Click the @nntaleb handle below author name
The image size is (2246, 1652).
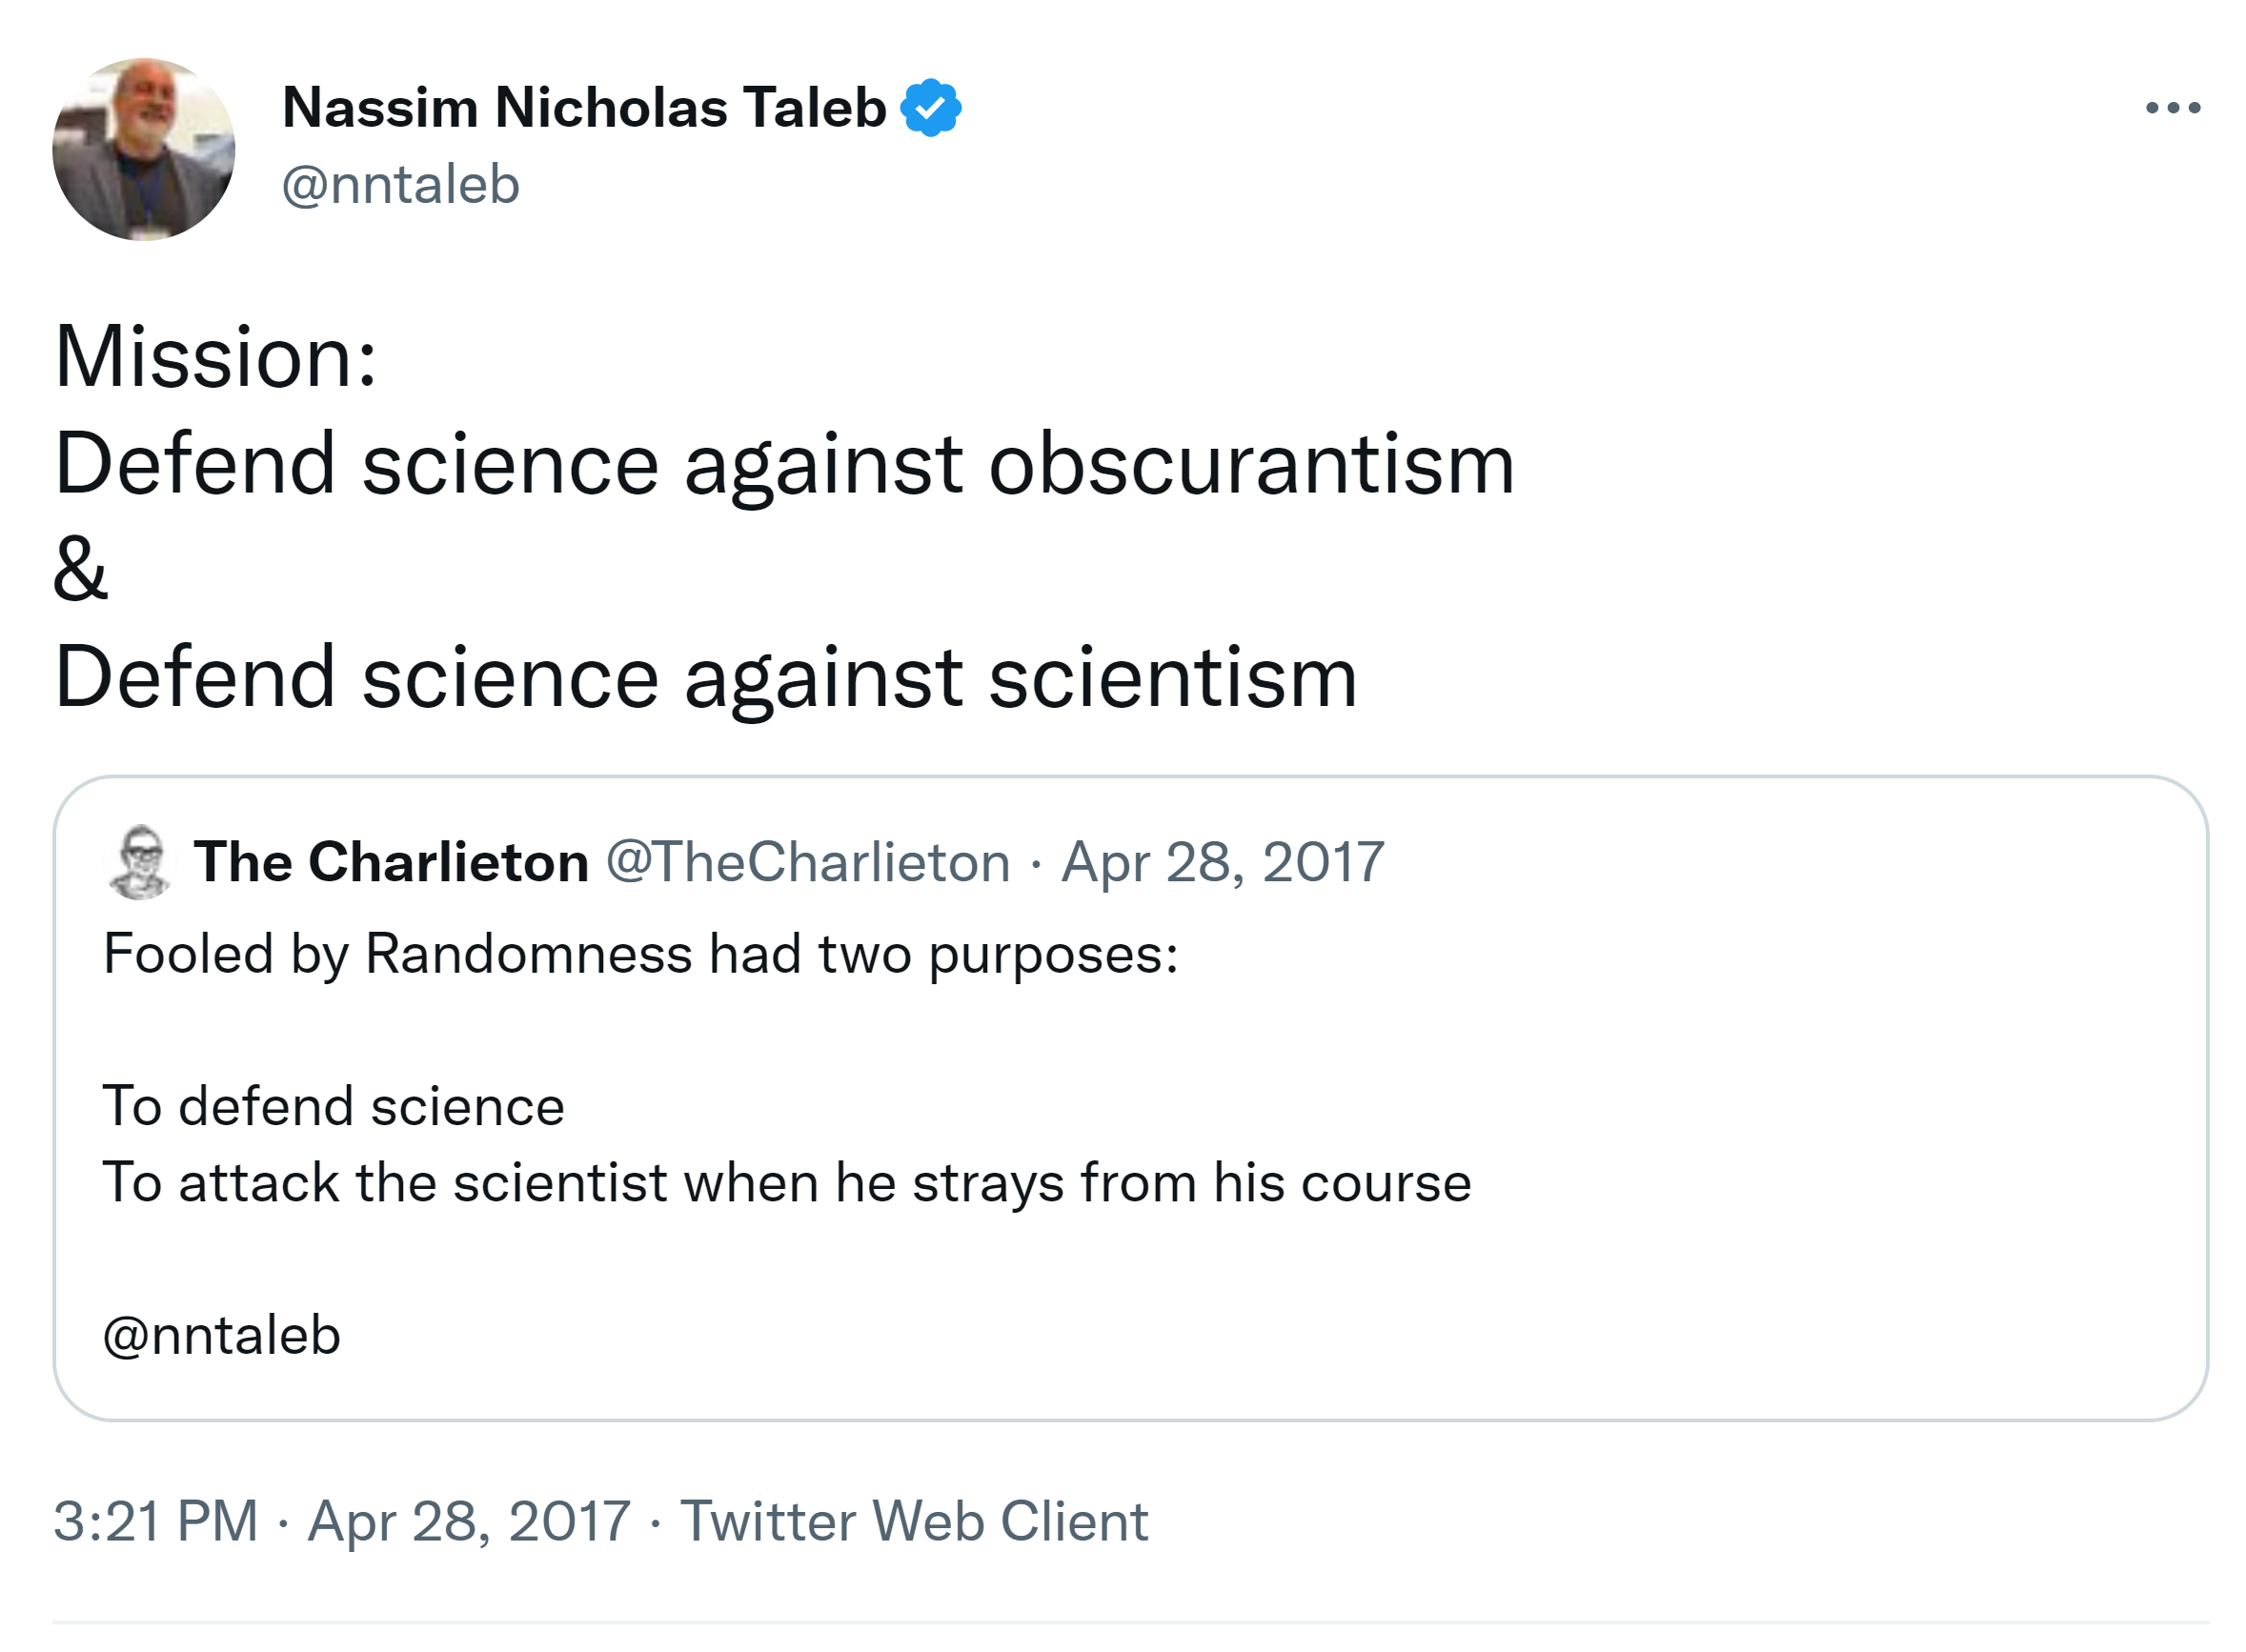pos(400,185)
